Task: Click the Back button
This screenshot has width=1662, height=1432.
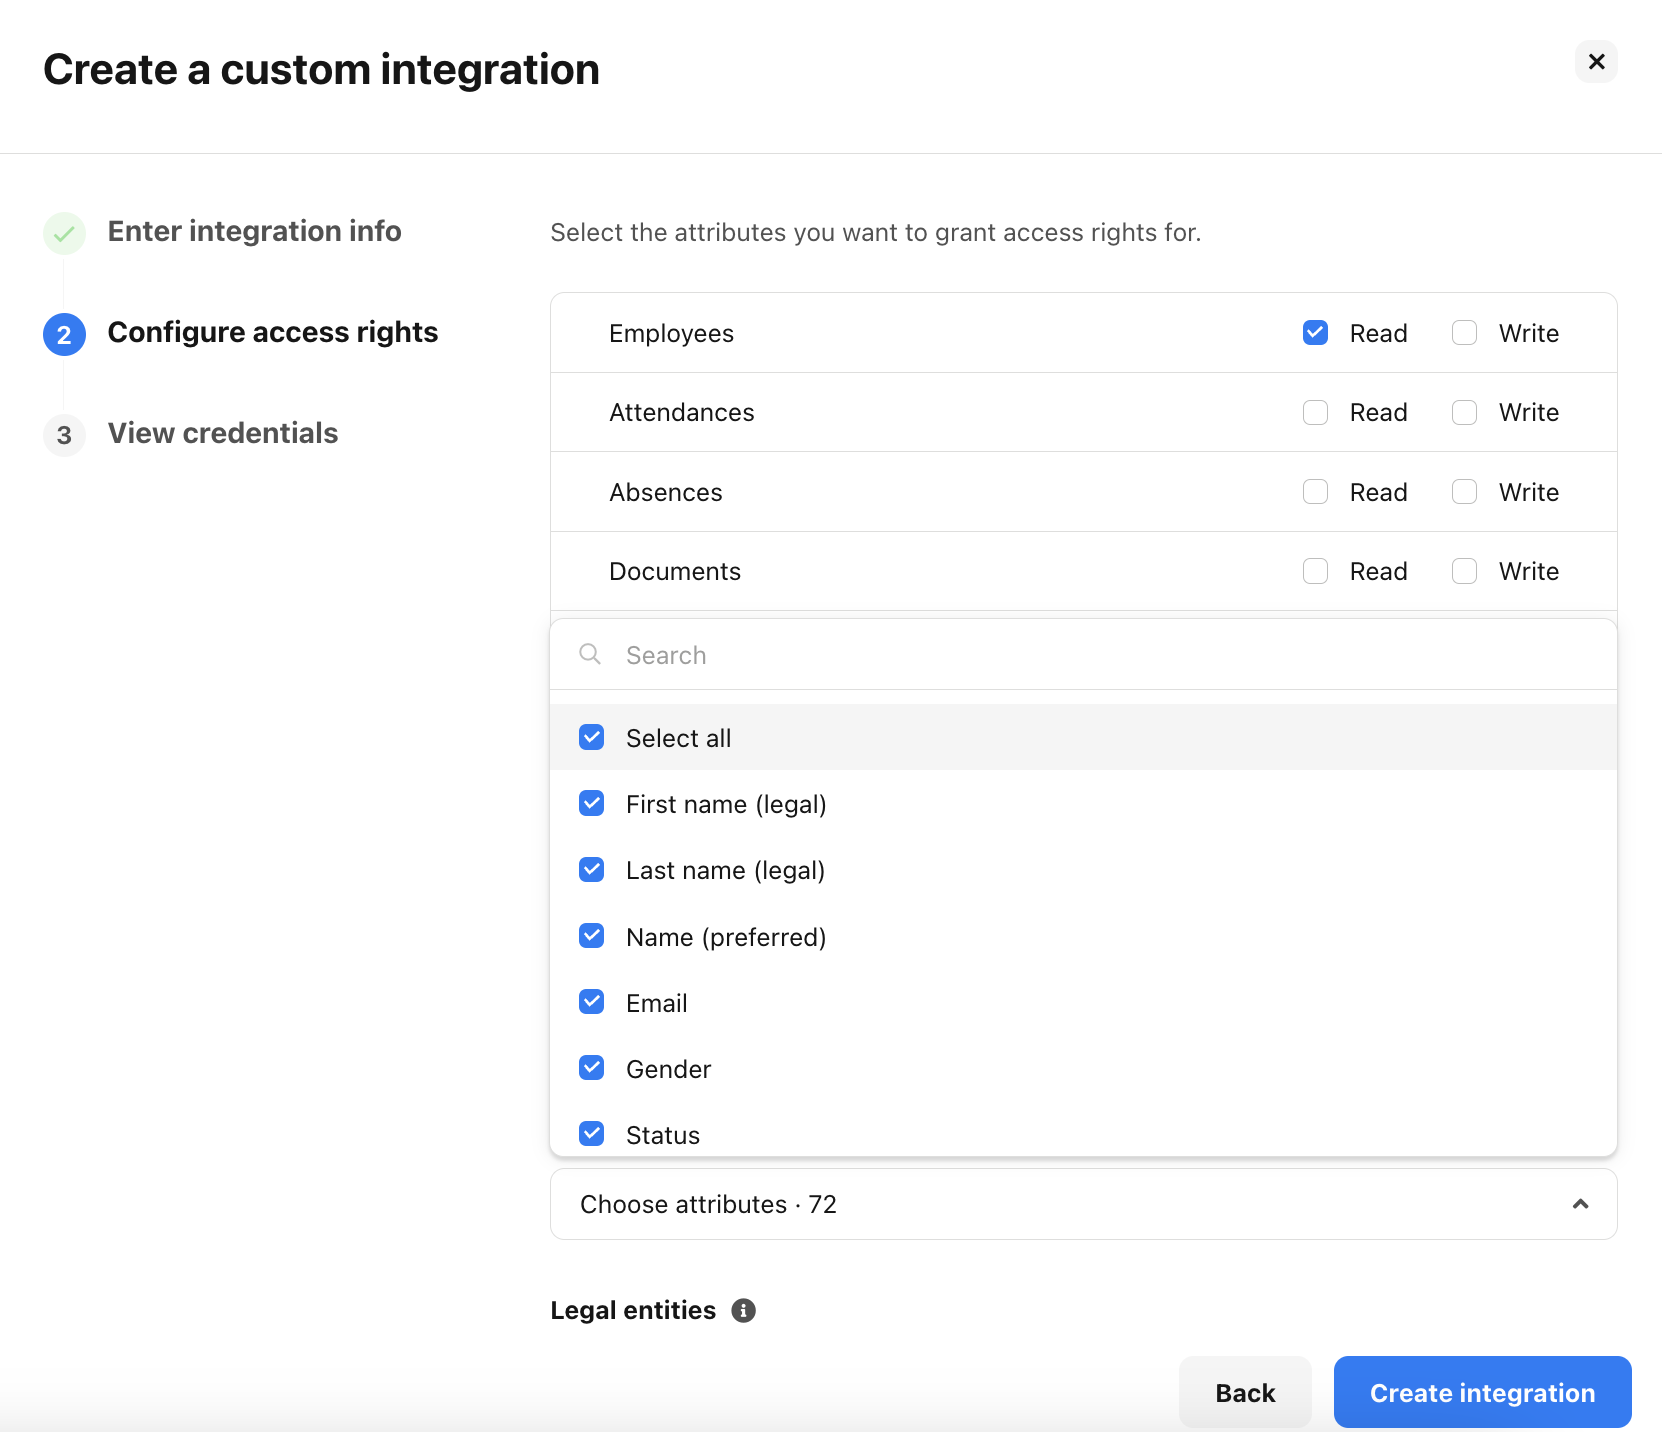Action: 1245,1392
